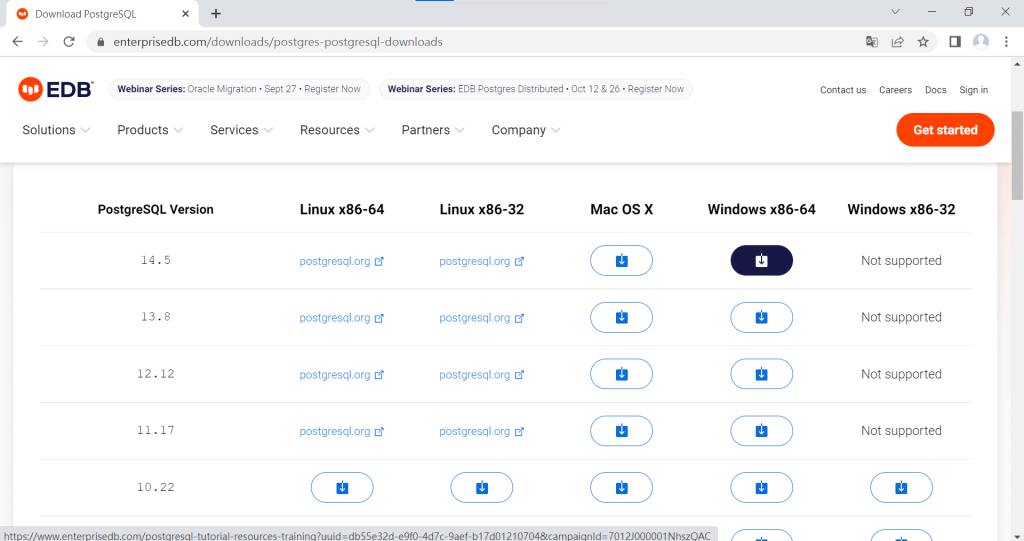The width and height of the screenshot is (1024, 541).
Task: Open Oracle Migration webinar banner
Action: pos(239,89)
